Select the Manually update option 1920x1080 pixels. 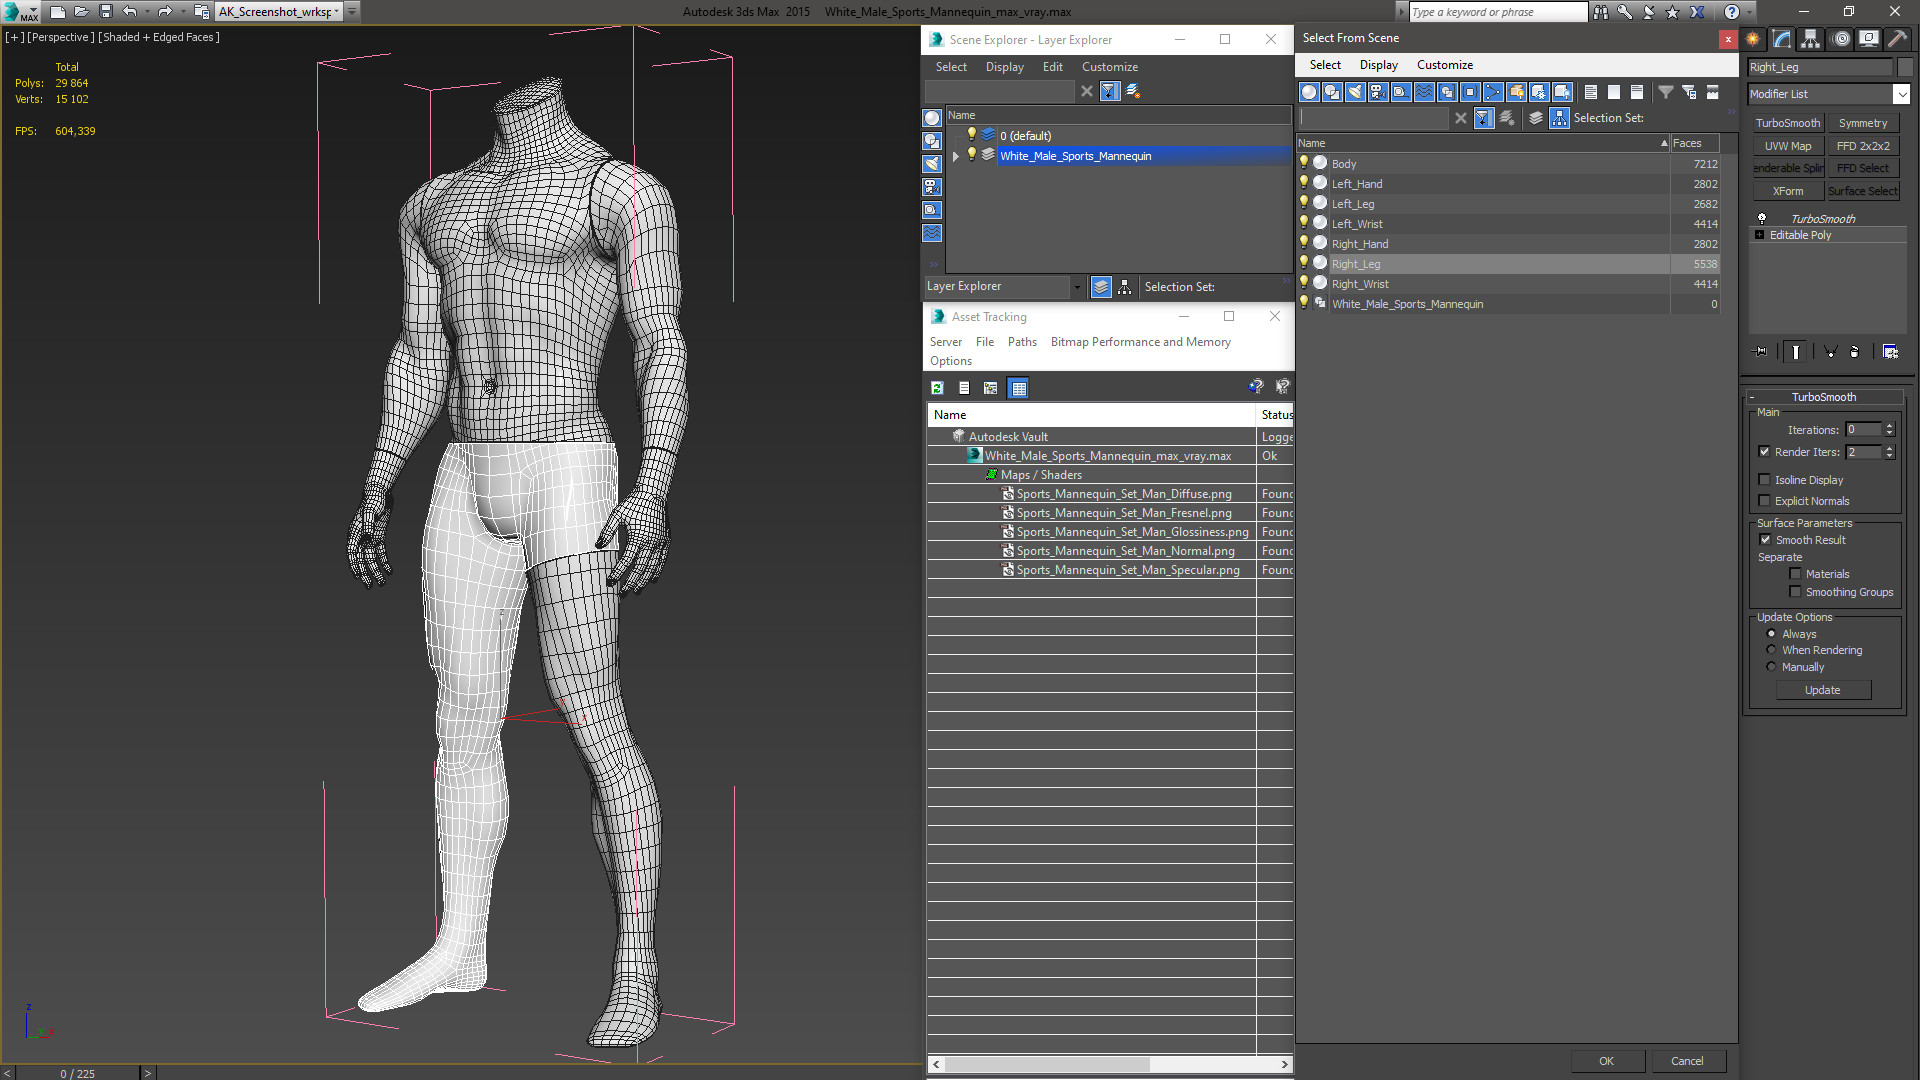pyautogui.click(x=1771, y=667)
